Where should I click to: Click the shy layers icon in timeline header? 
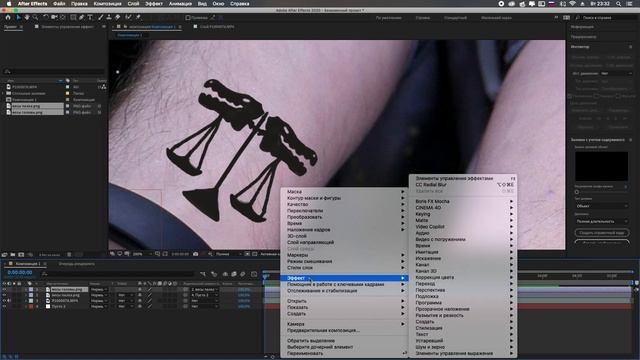pyautogui.click(x=225, y=274)
